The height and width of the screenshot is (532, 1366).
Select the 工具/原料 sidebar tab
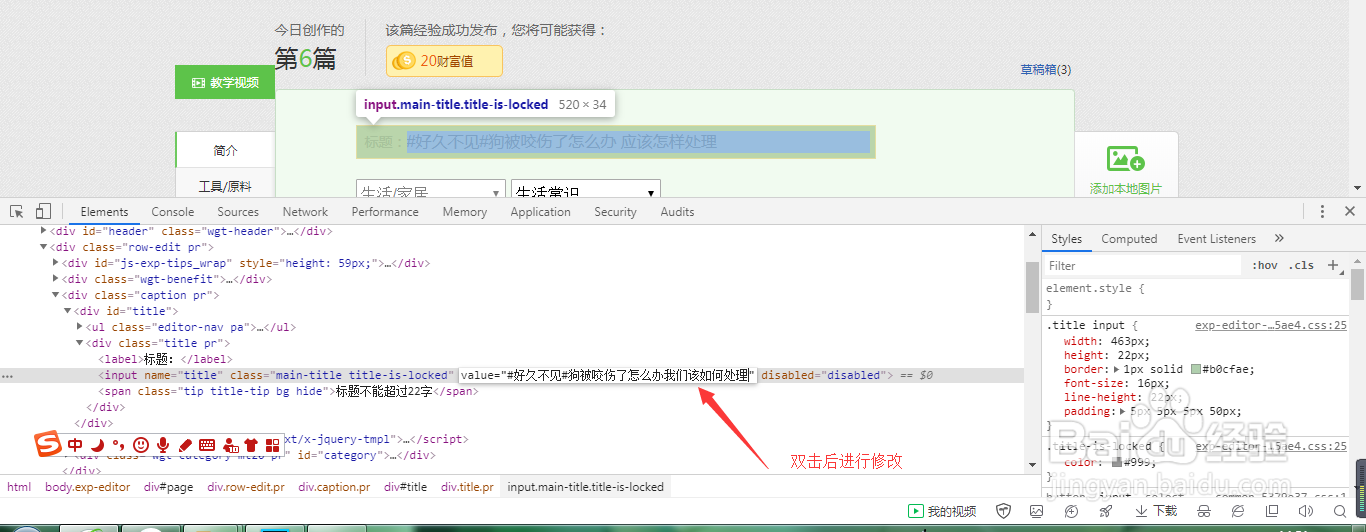(225, 186)
